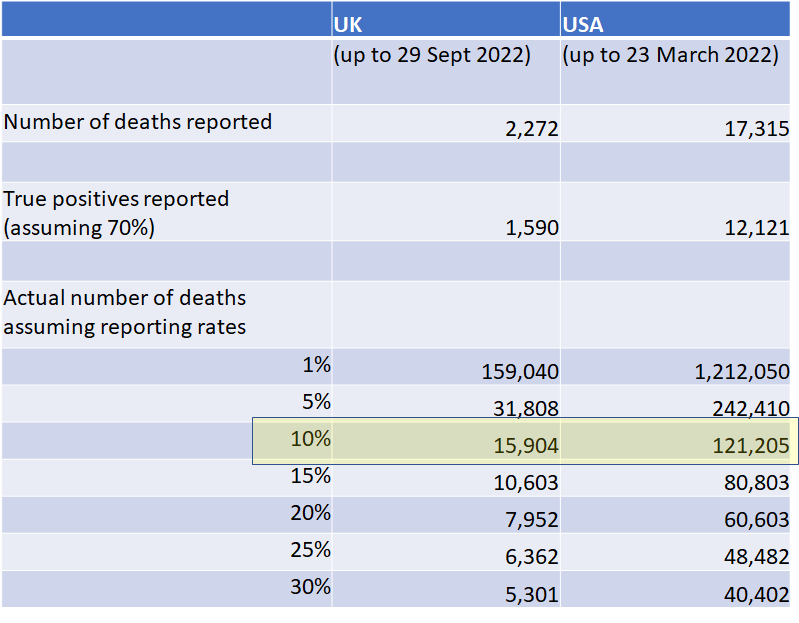
Task: Click the UK value 10,603
Action: pyautogui.click(x=526, y=483)
